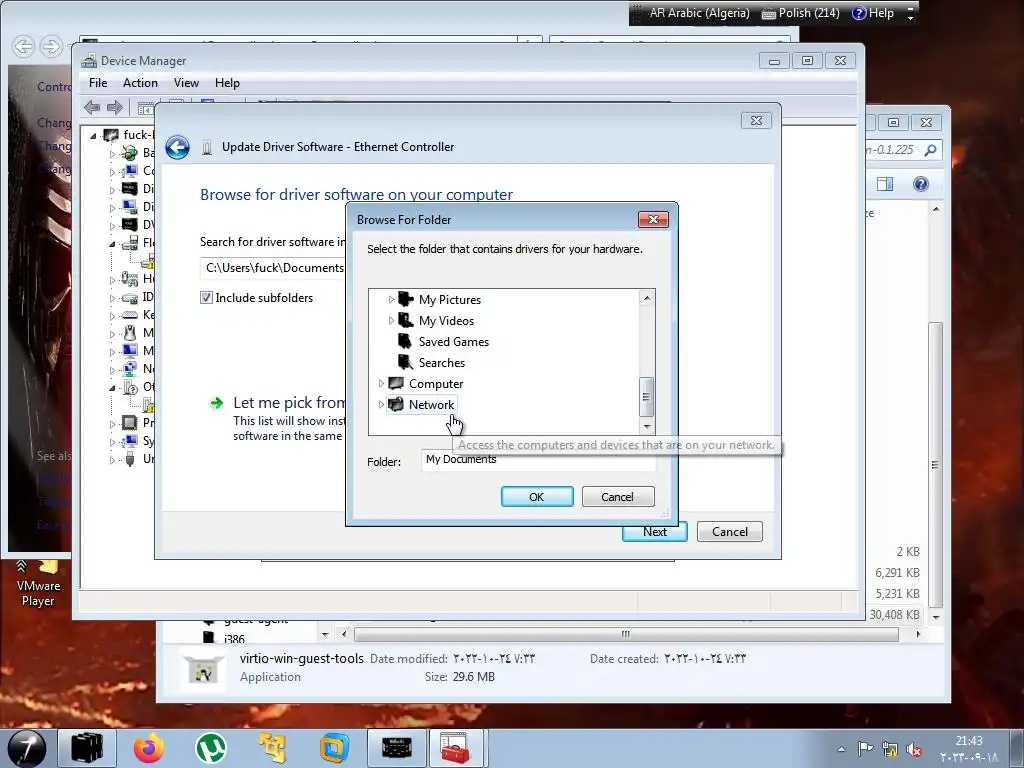Select the Searches folder
Image resolution: width=1024 pixels, height=768 pixels.
tap(441, 363)
